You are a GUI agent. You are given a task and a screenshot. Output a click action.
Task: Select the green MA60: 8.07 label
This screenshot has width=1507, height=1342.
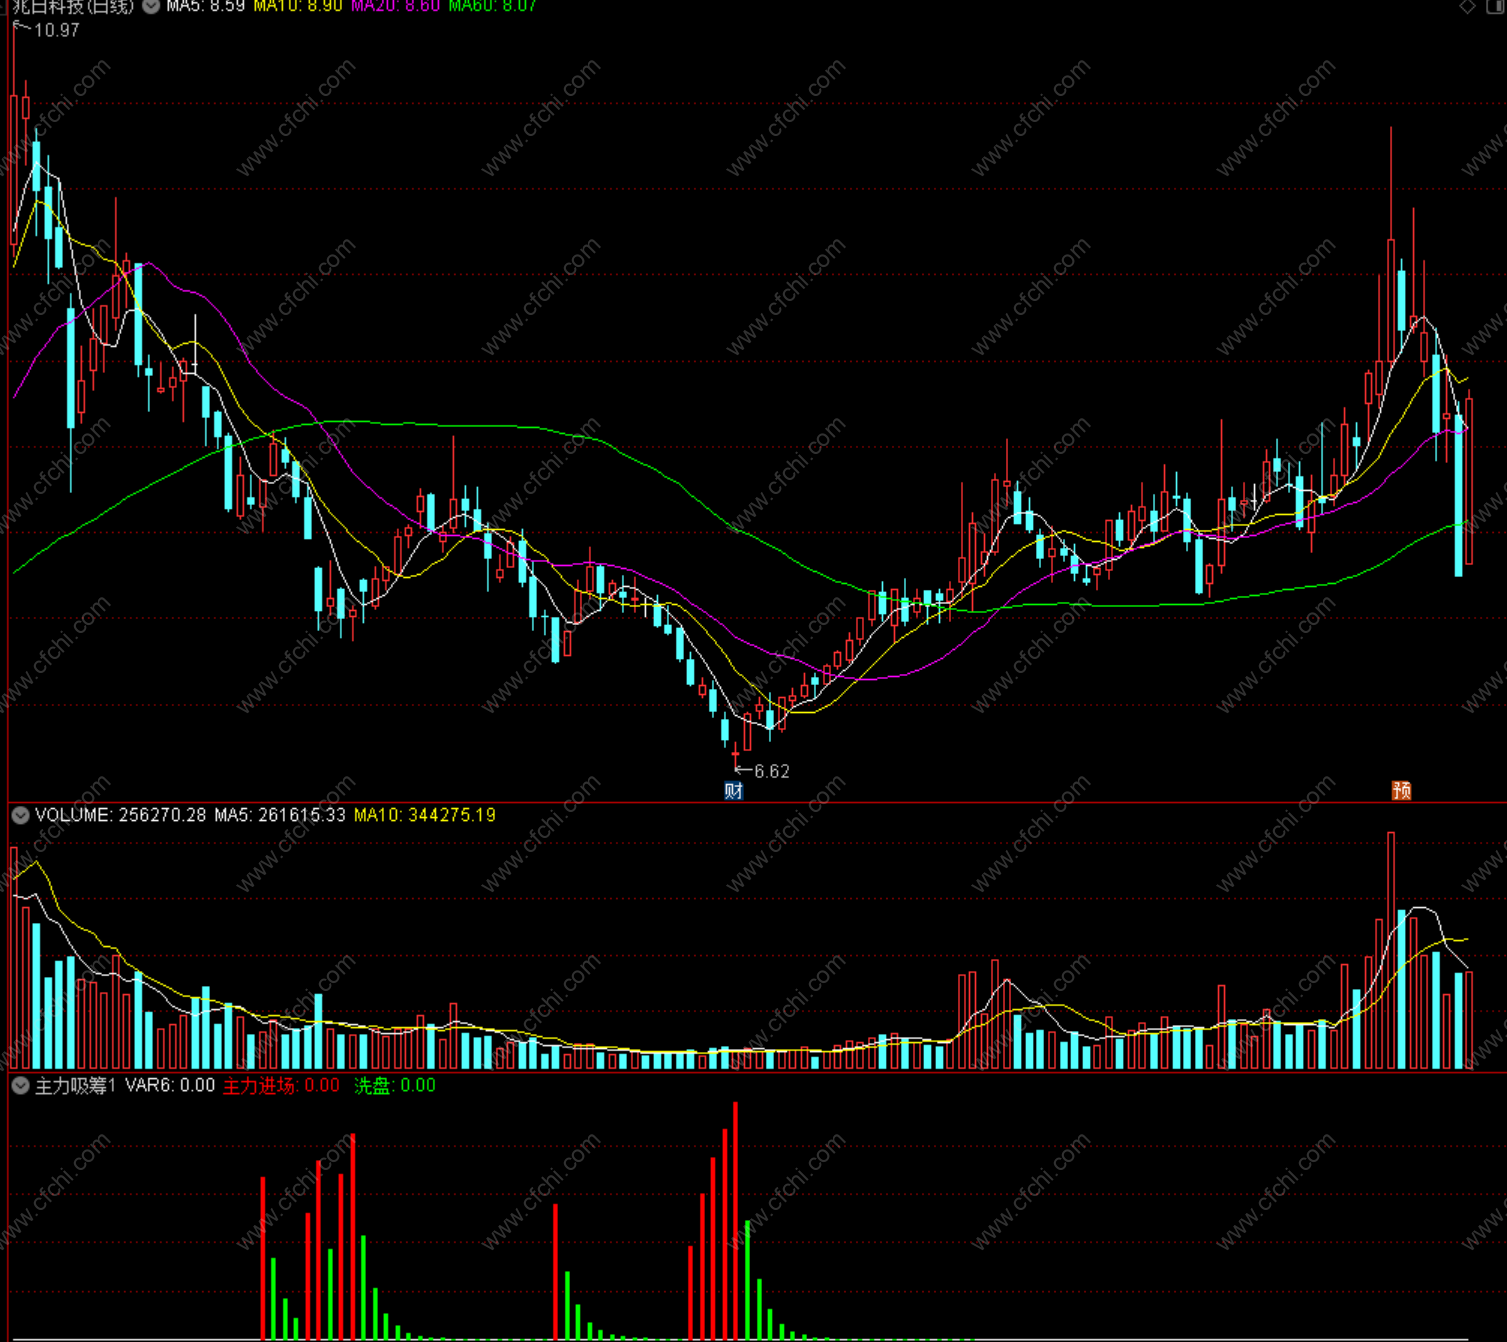tap(493, 6)
